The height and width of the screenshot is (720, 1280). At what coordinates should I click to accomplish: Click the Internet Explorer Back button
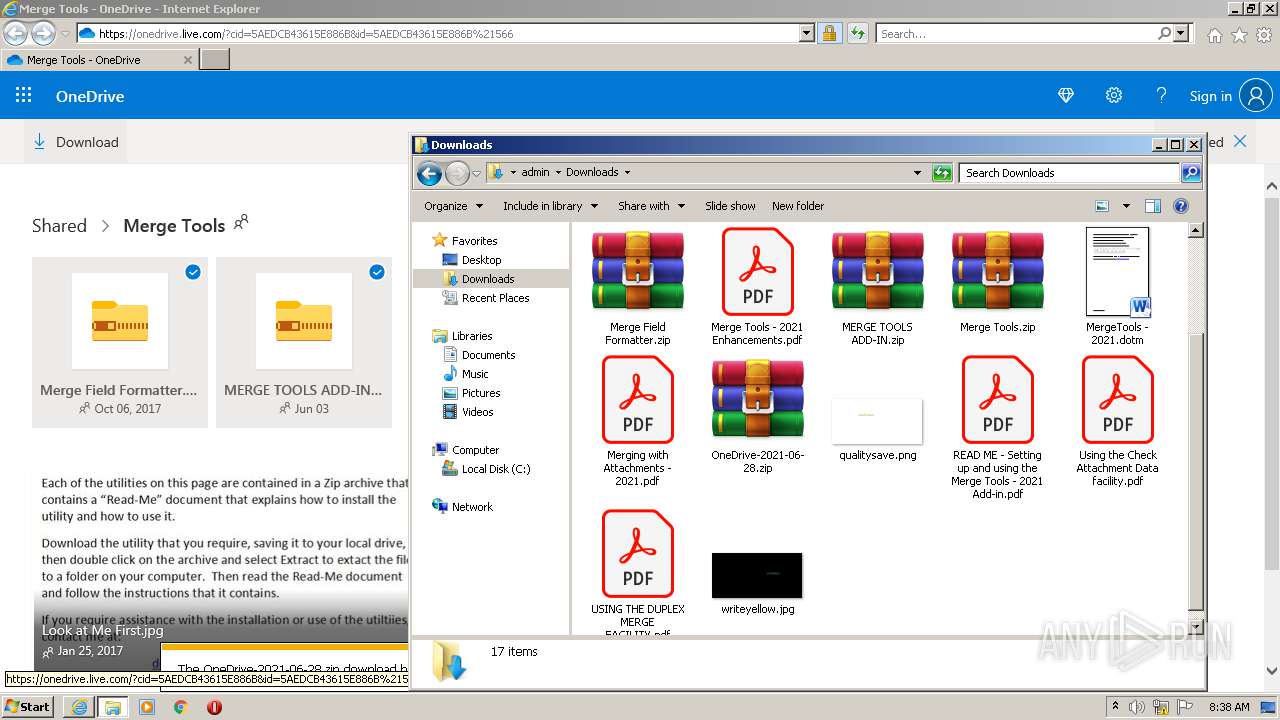(16, 33)
